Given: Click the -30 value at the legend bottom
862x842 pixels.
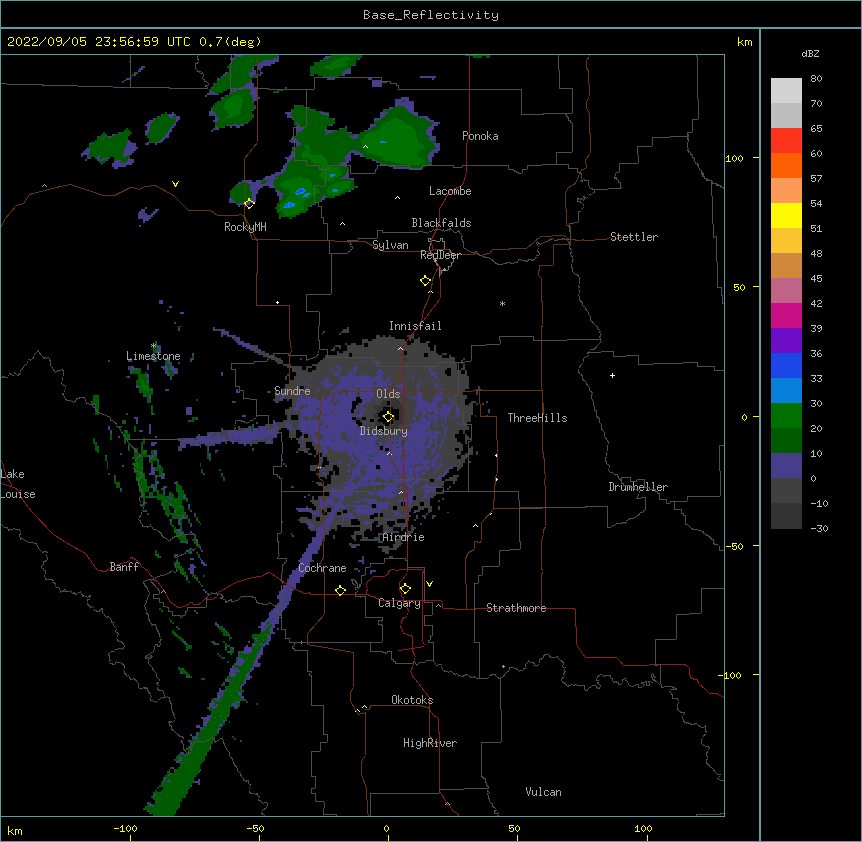Looking at the screenshot, I should coord(819,529).
